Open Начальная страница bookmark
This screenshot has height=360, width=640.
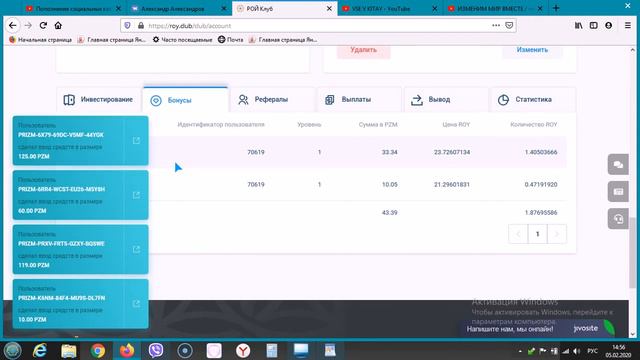(x=40, y=40)
